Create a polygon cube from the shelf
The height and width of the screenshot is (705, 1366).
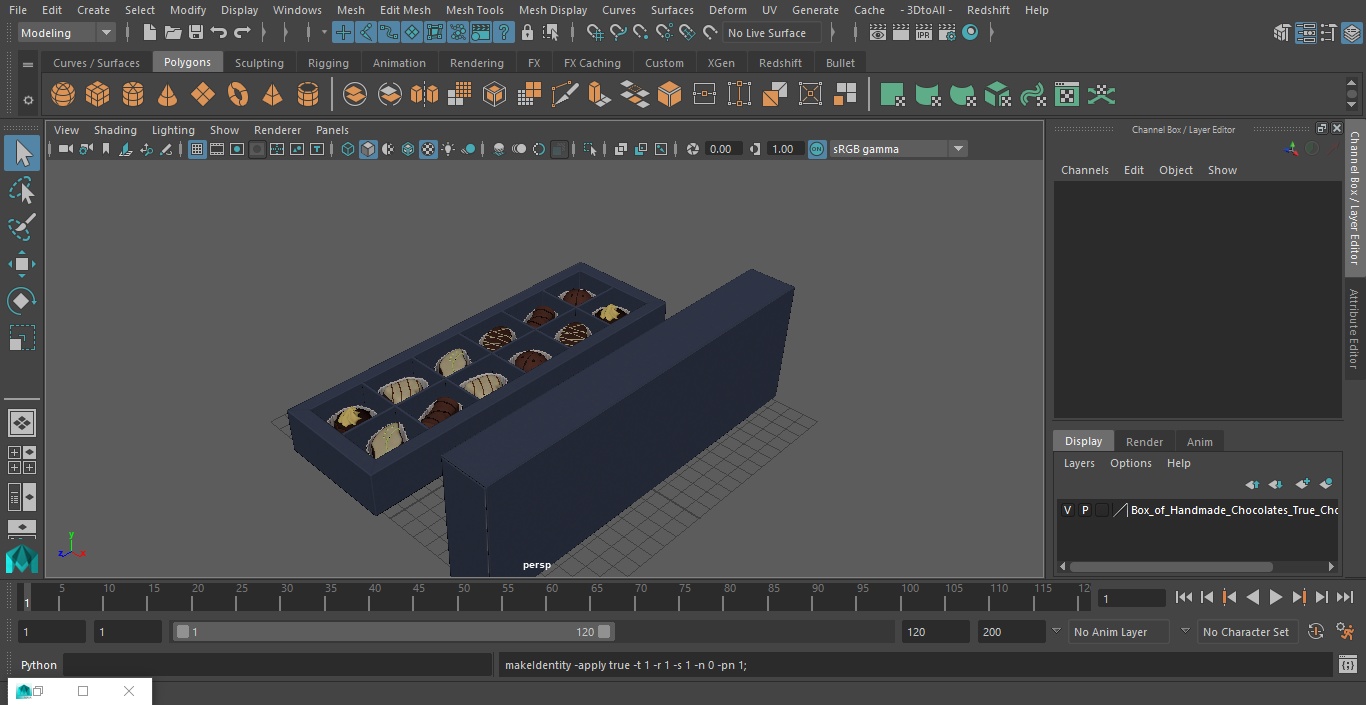point(98,95)
